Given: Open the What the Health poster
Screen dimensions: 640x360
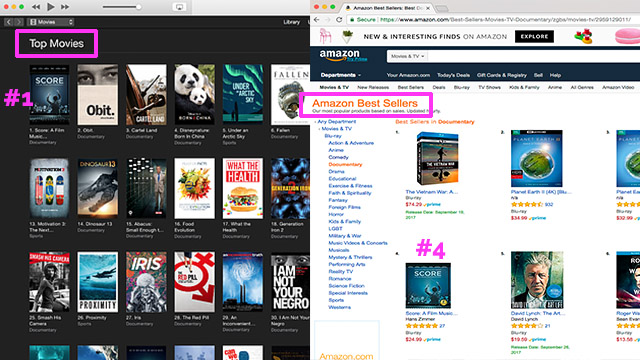Looking at the screenshot, I should tap(243, 188).
